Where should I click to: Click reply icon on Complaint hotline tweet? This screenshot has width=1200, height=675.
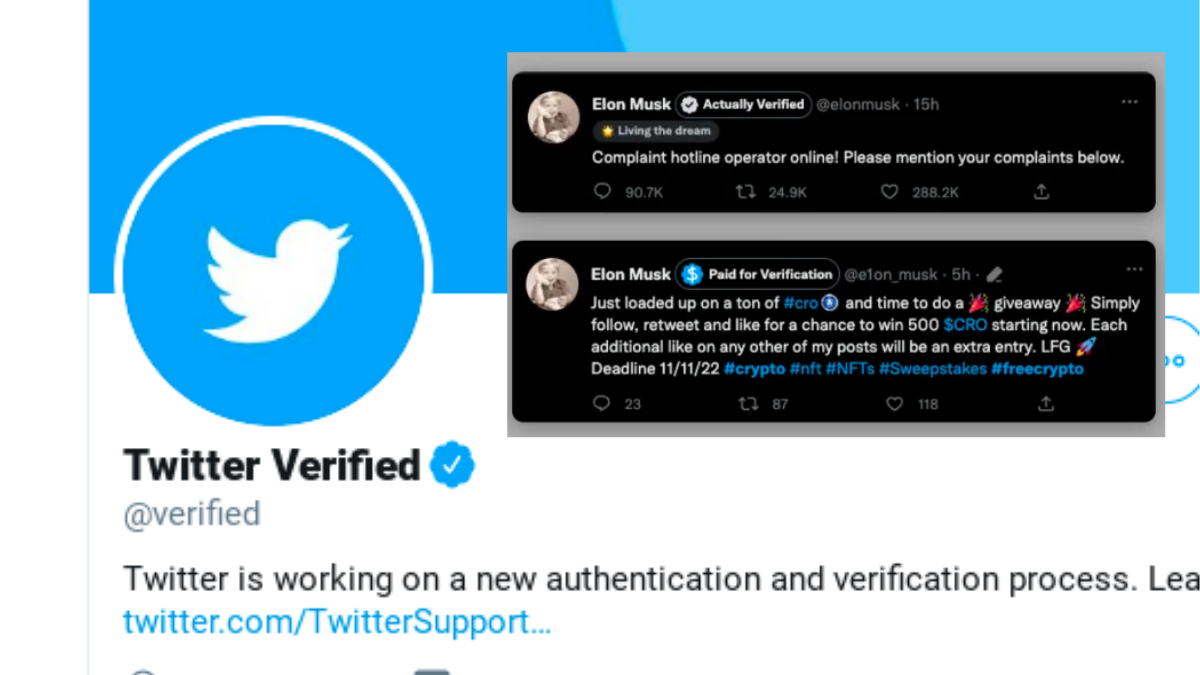pos(602,191)
